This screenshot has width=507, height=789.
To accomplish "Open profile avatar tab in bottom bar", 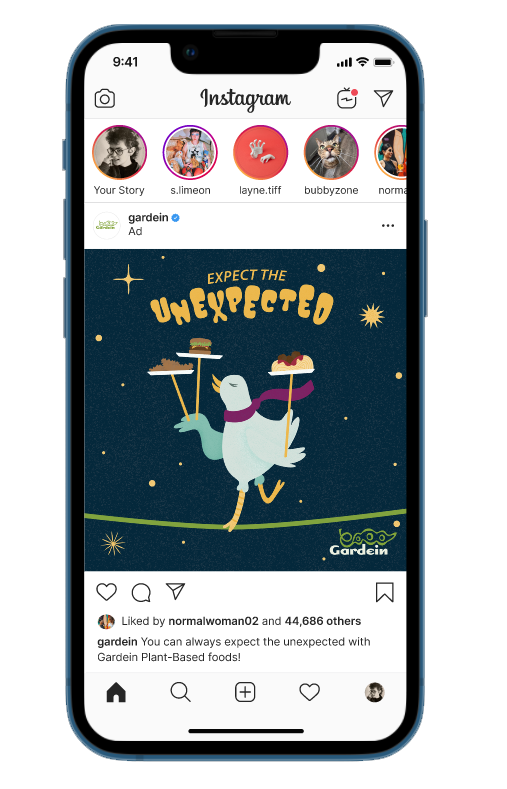I will 374,692.
